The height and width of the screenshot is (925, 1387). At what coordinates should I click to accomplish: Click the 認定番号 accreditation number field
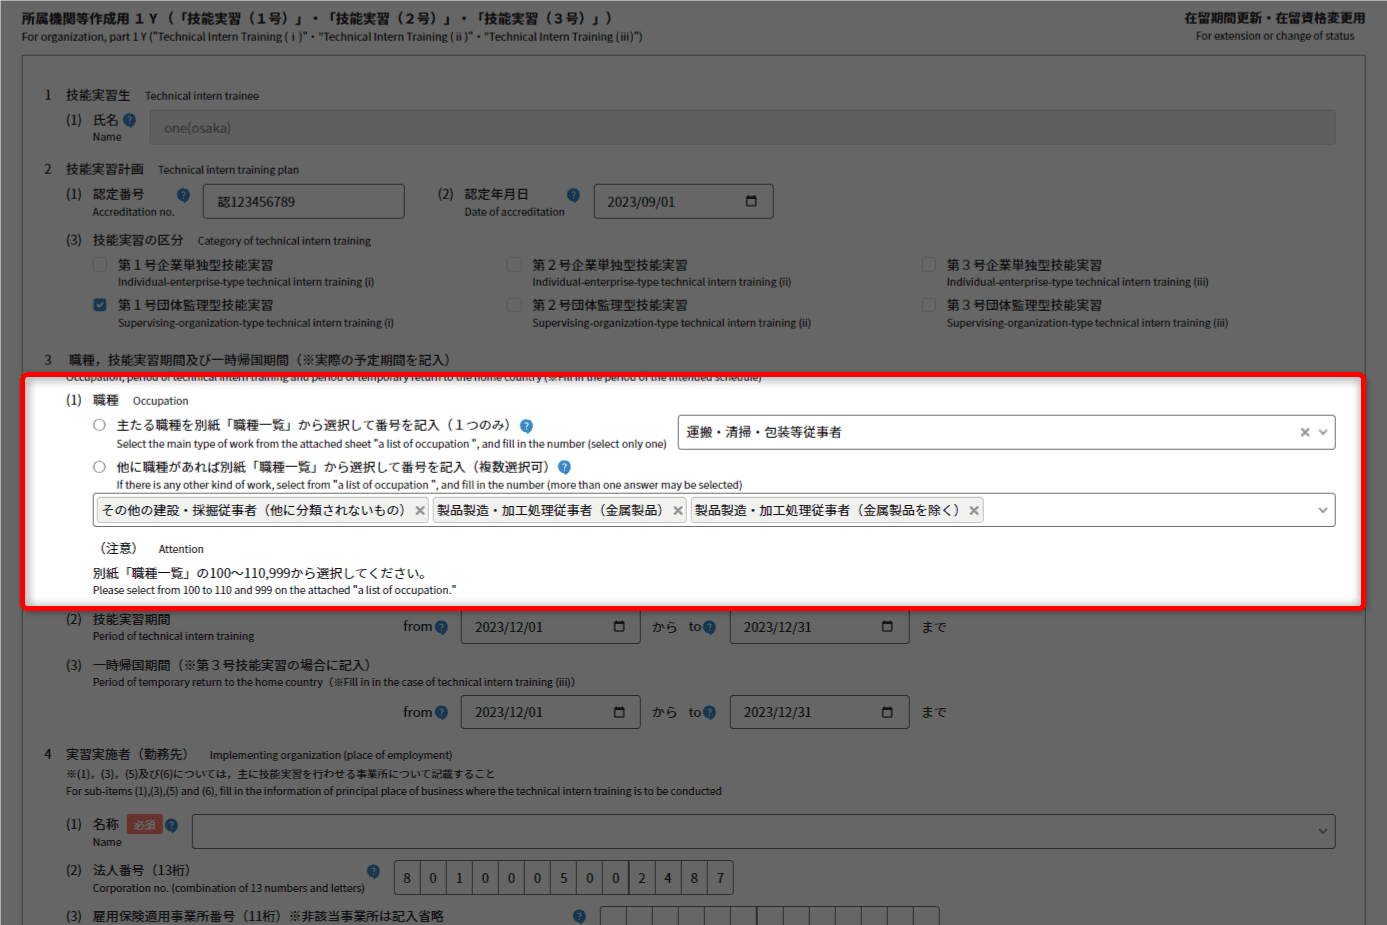pos(303,201)
